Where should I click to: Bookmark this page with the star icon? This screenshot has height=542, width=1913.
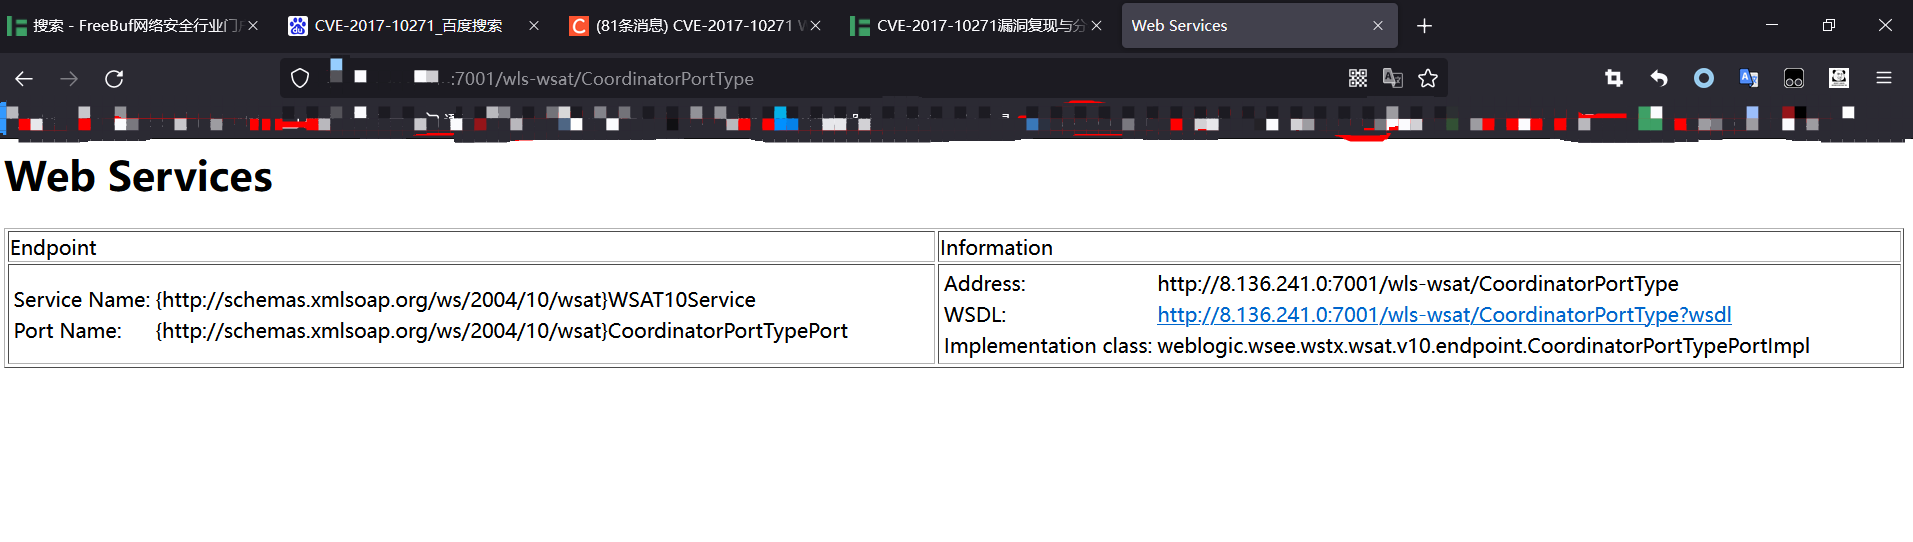point(1428,78)
